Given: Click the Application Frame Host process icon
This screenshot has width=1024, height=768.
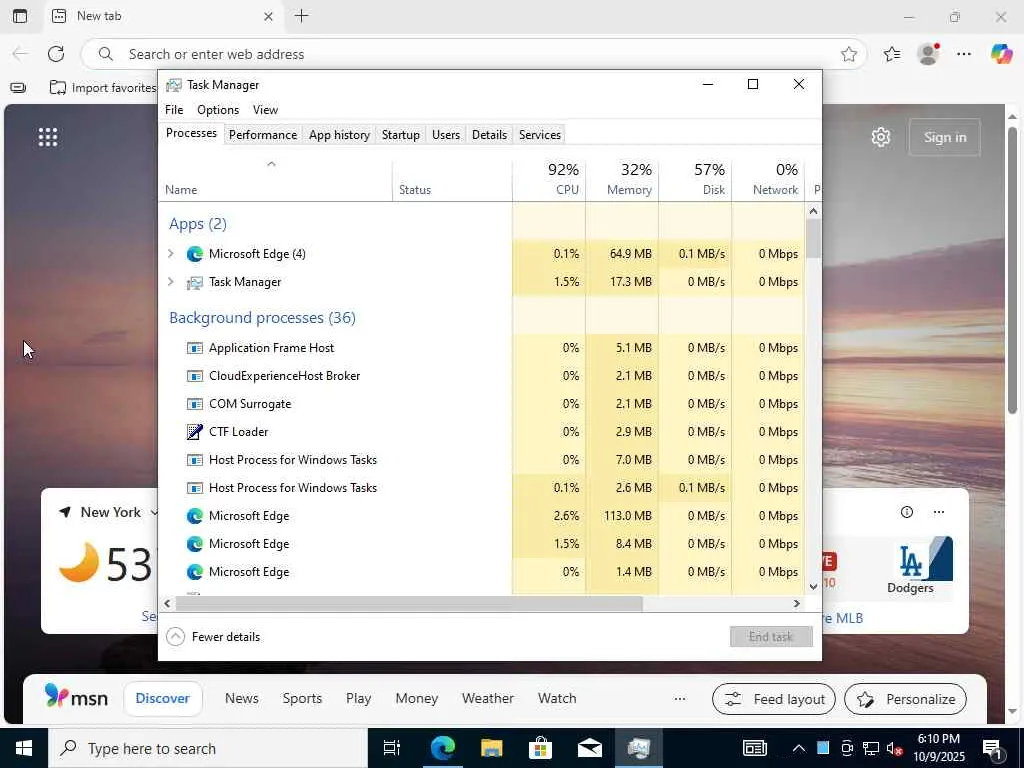Looking at the screenshot, I should (x=195, y=348).
